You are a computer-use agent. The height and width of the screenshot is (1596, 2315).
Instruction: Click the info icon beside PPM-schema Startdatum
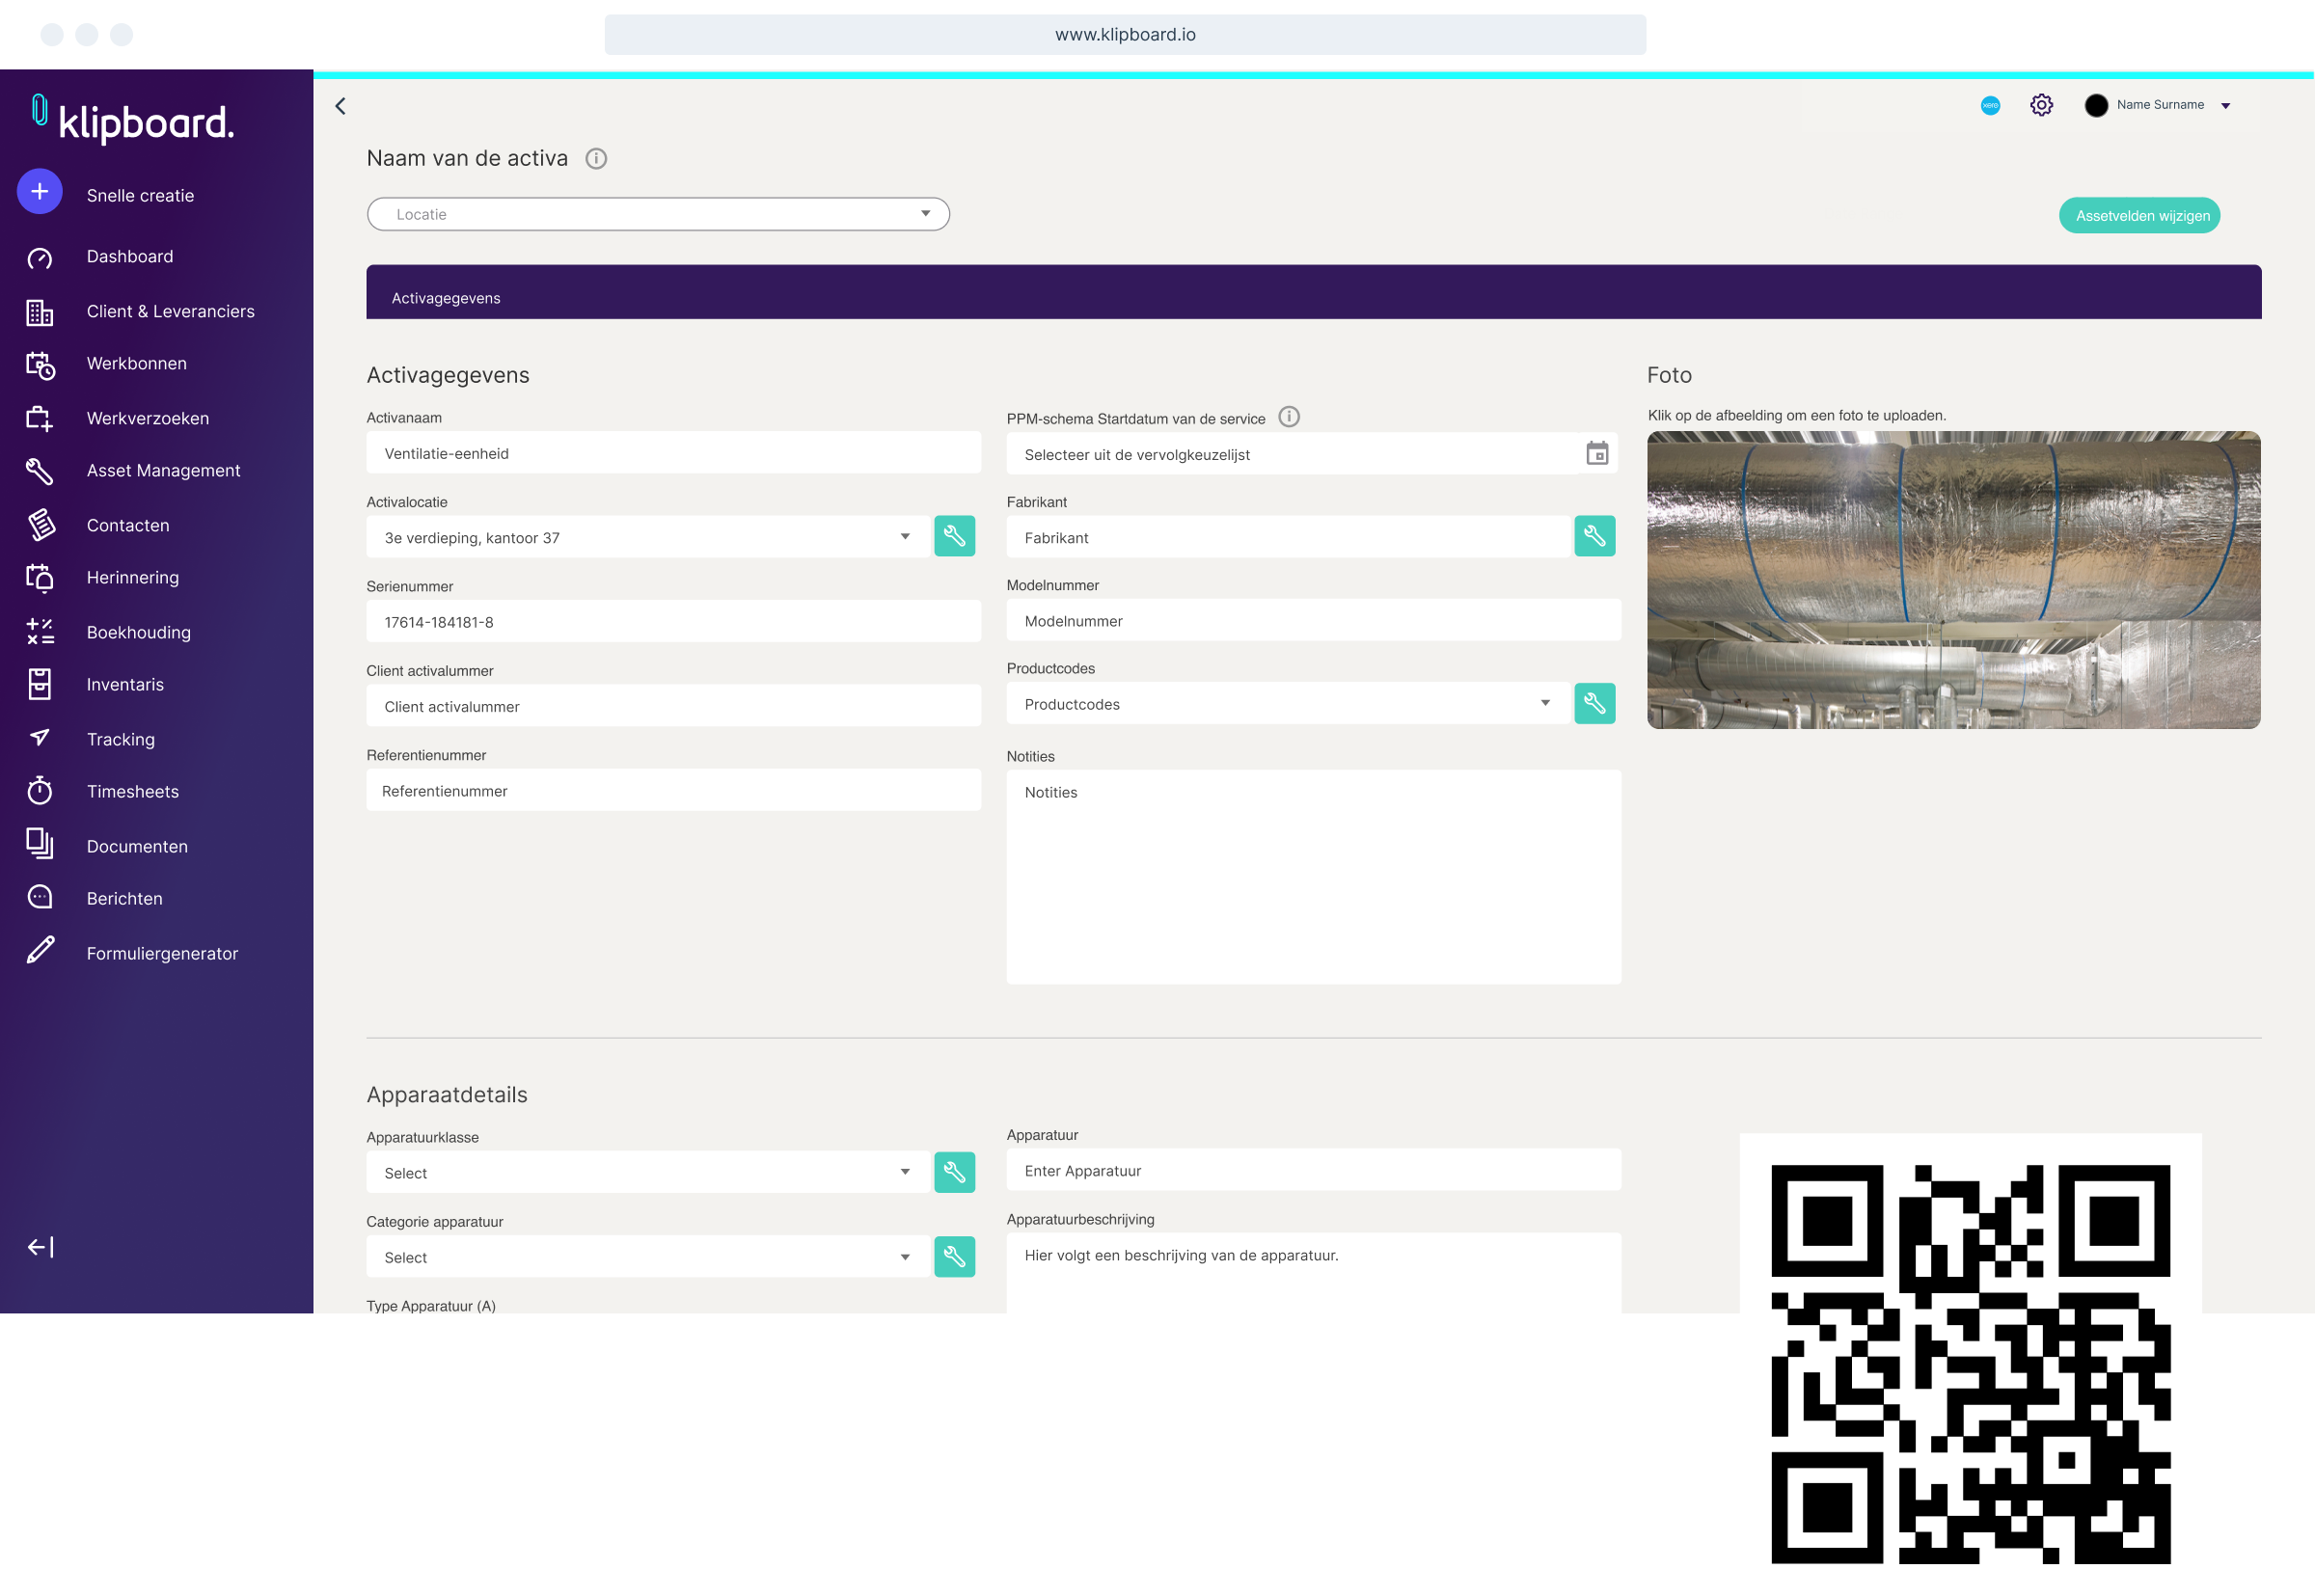1291,417
